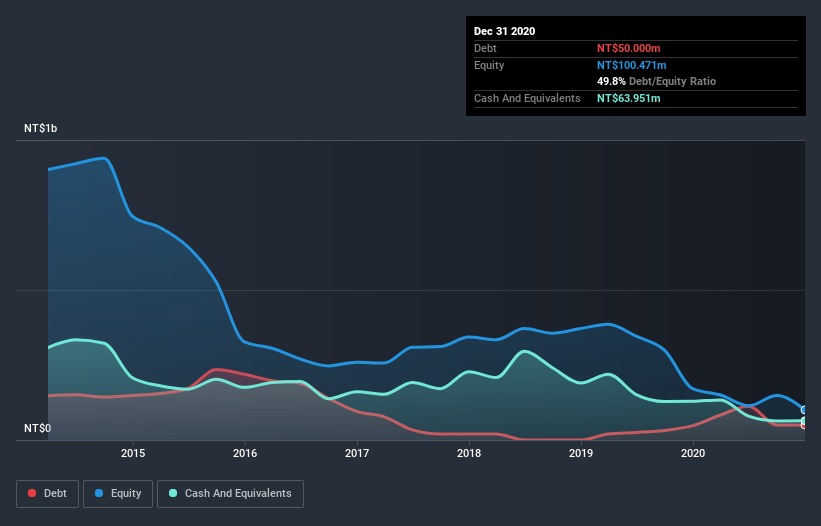Click the 2017 x-axis label
The width and height of the screenshot is (821, 526).
click(357, 453)
